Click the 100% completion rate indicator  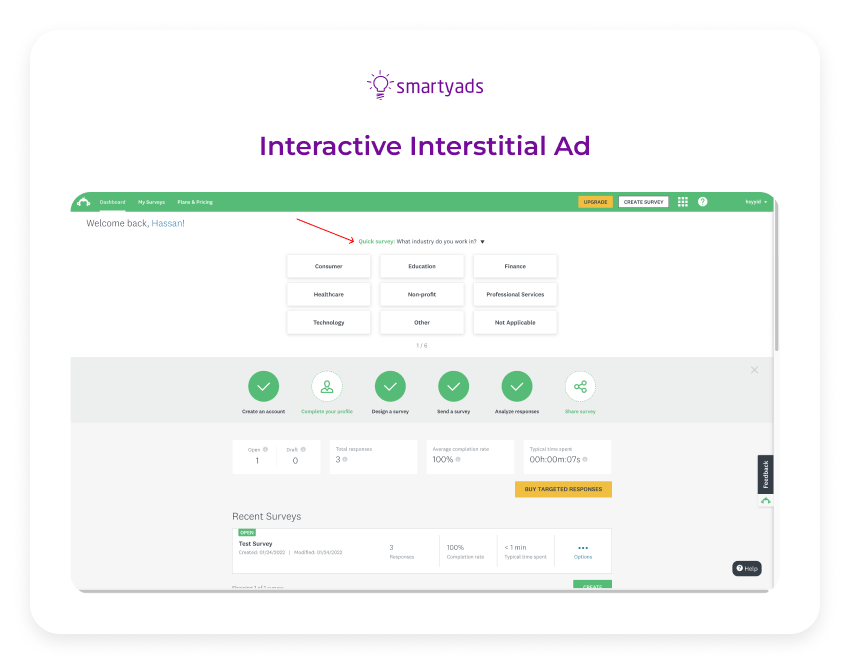coord(453,547)
